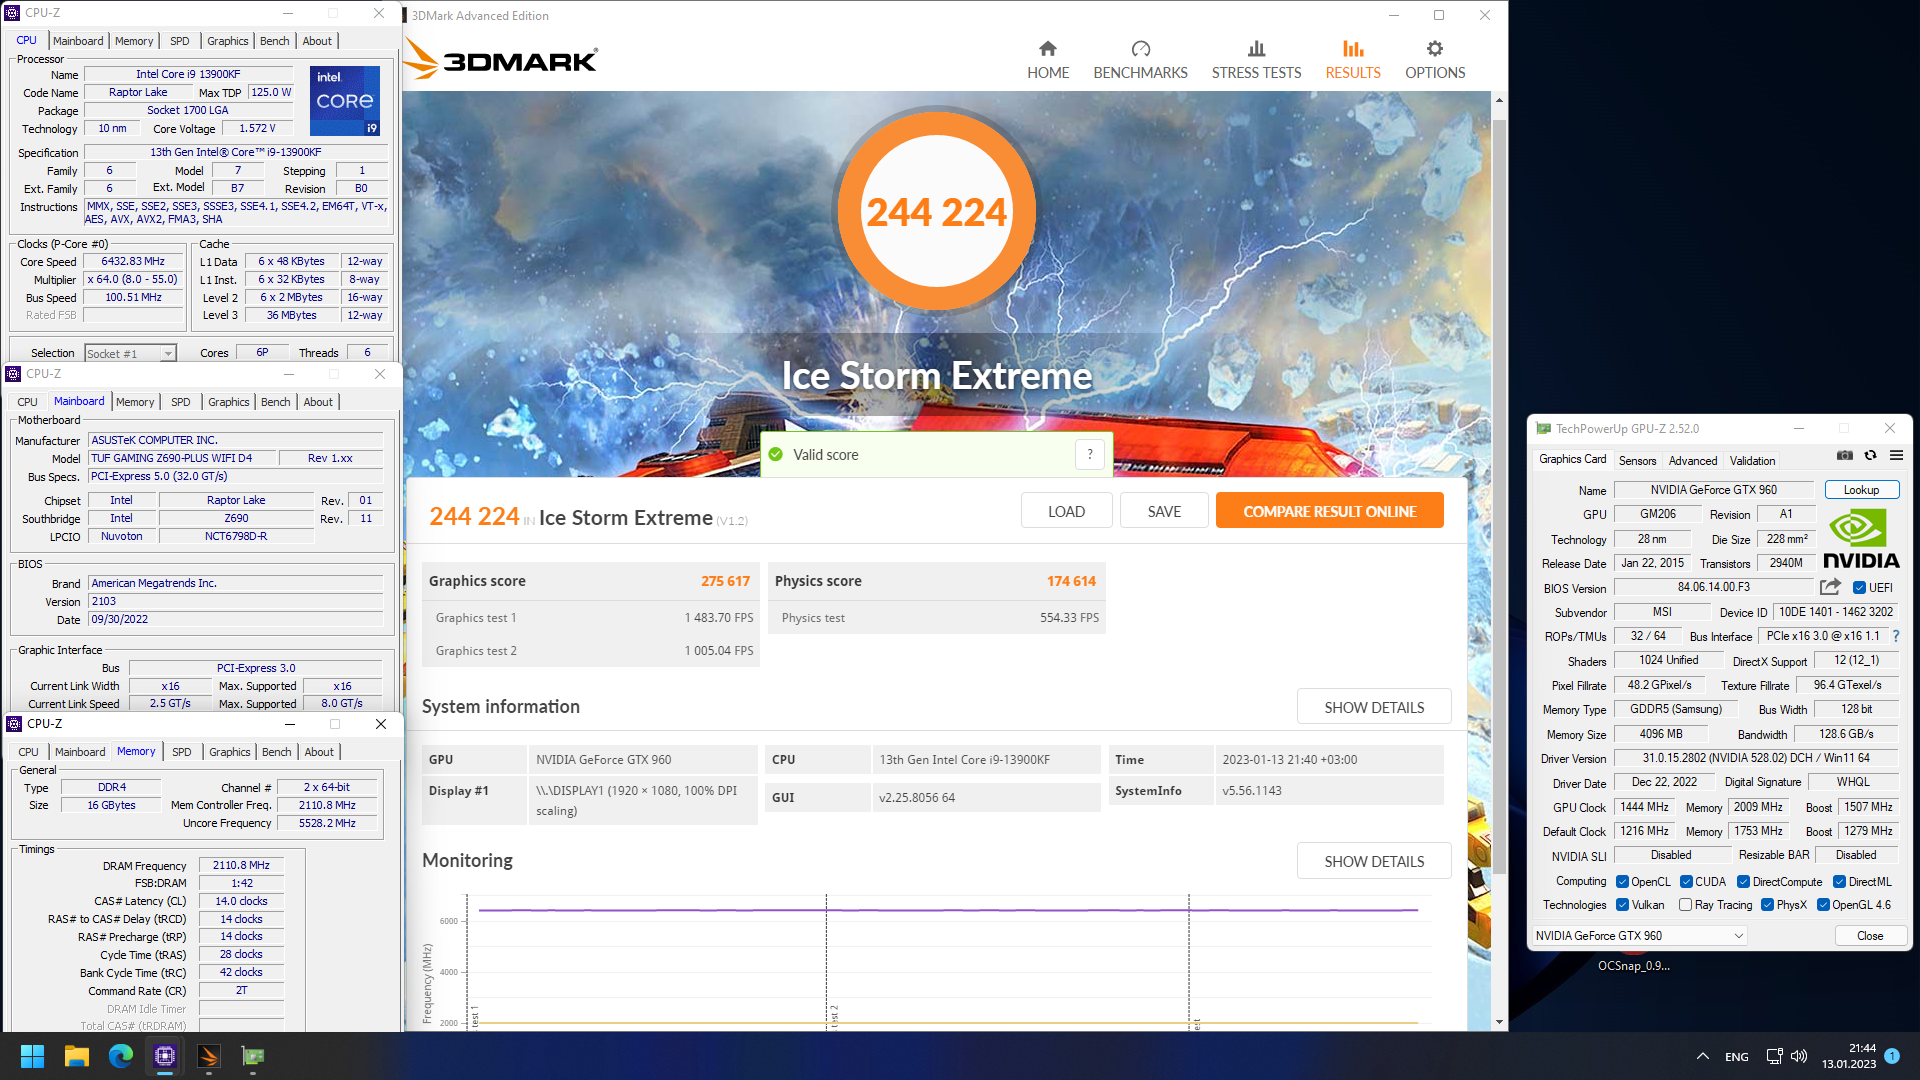Click the SAVE button in 3DMark
The height and width of the screenshot is (1080, 1920).
1164,511
